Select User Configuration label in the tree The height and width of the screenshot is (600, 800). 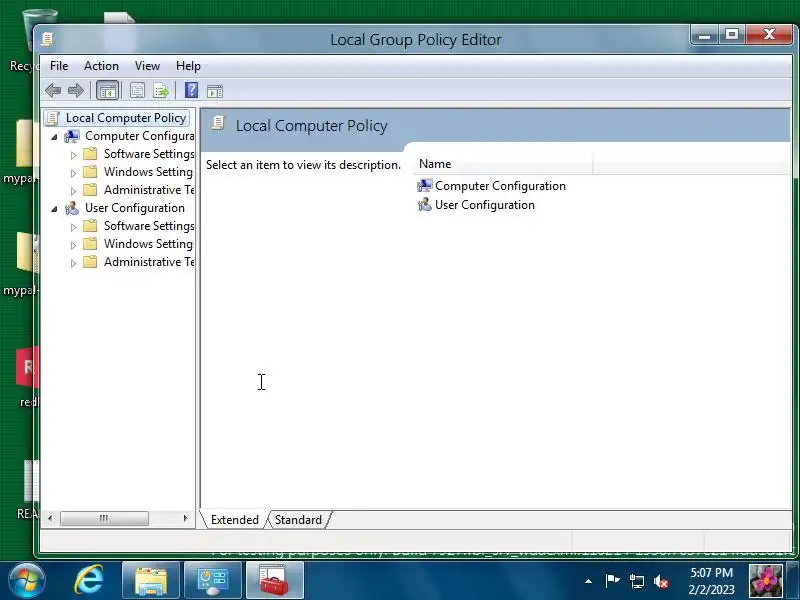click(135, 208)
